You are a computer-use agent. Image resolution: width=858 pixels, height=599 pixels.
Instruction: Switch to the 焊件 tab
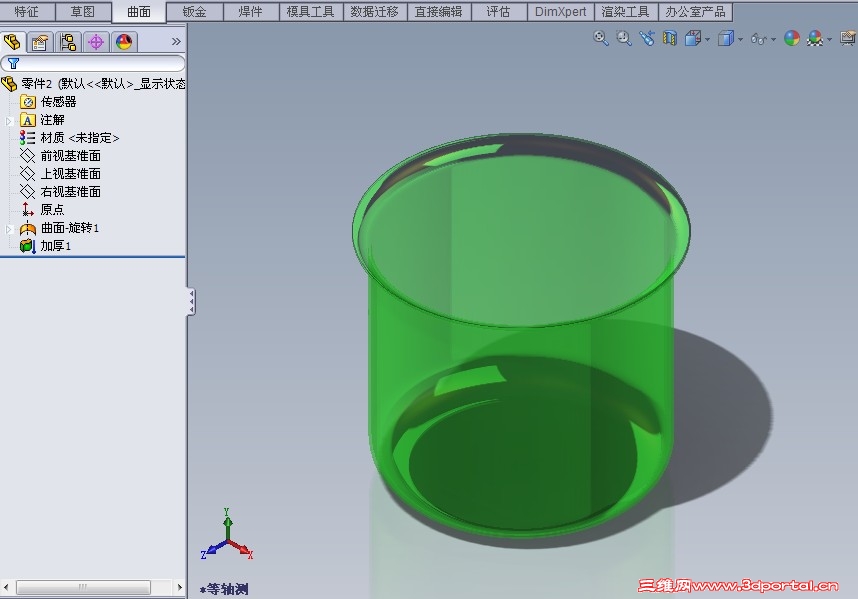[251, 11]
